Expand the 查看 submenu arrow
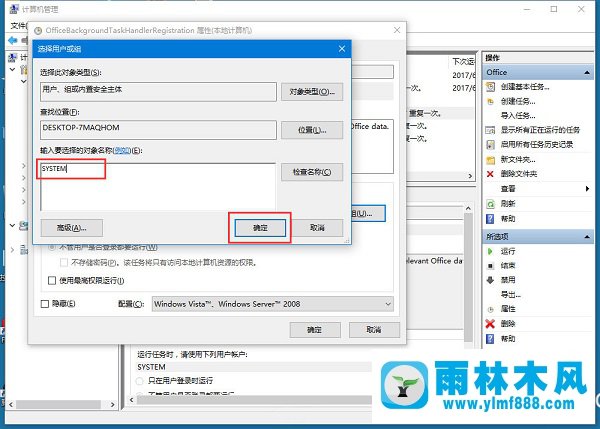 [587, 189]
